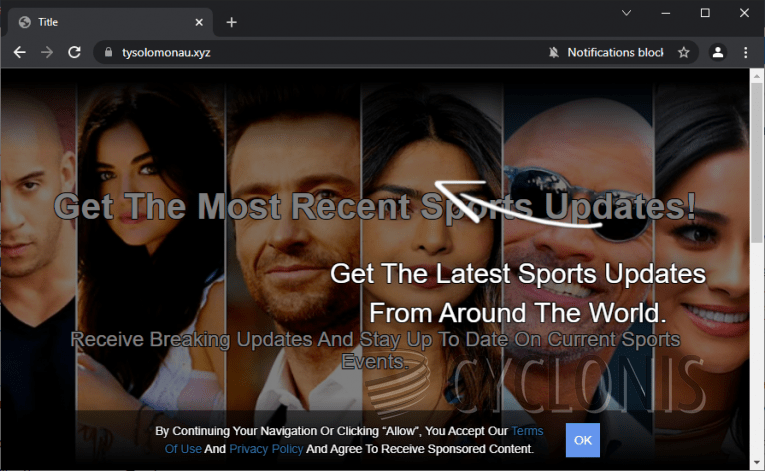This screenshot has width=765, height=471.
Task: Open a new tab with plus button
Action: click(x=232, y=22)
